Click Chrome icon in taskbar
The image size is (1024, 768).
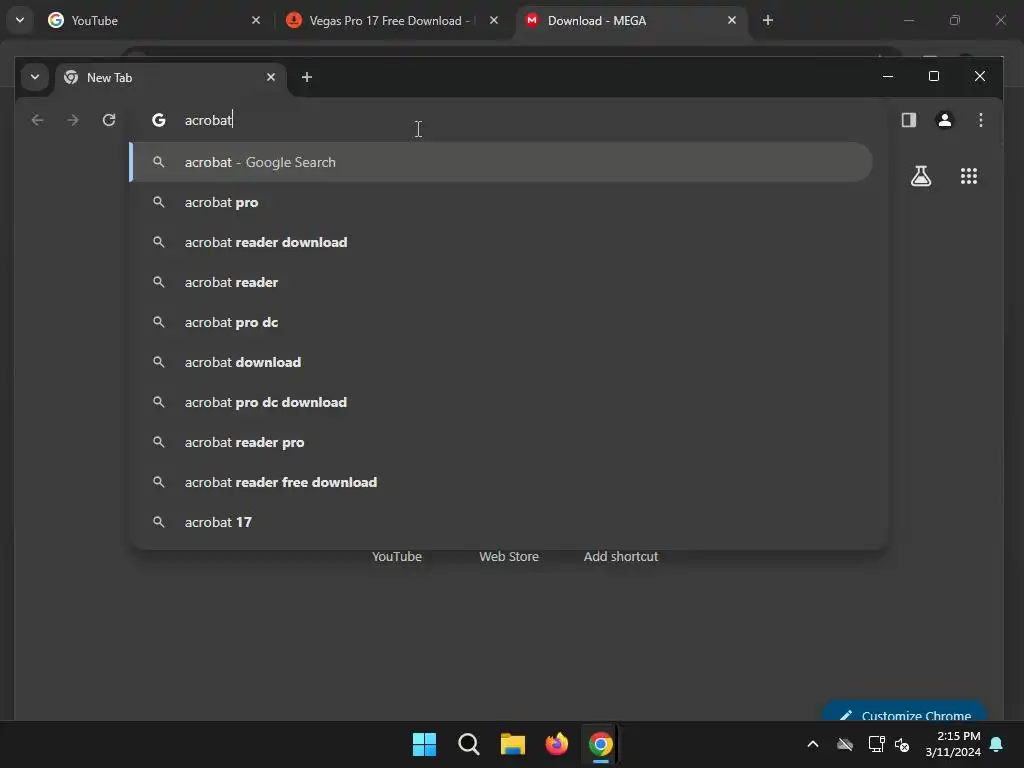pos(601,744)
